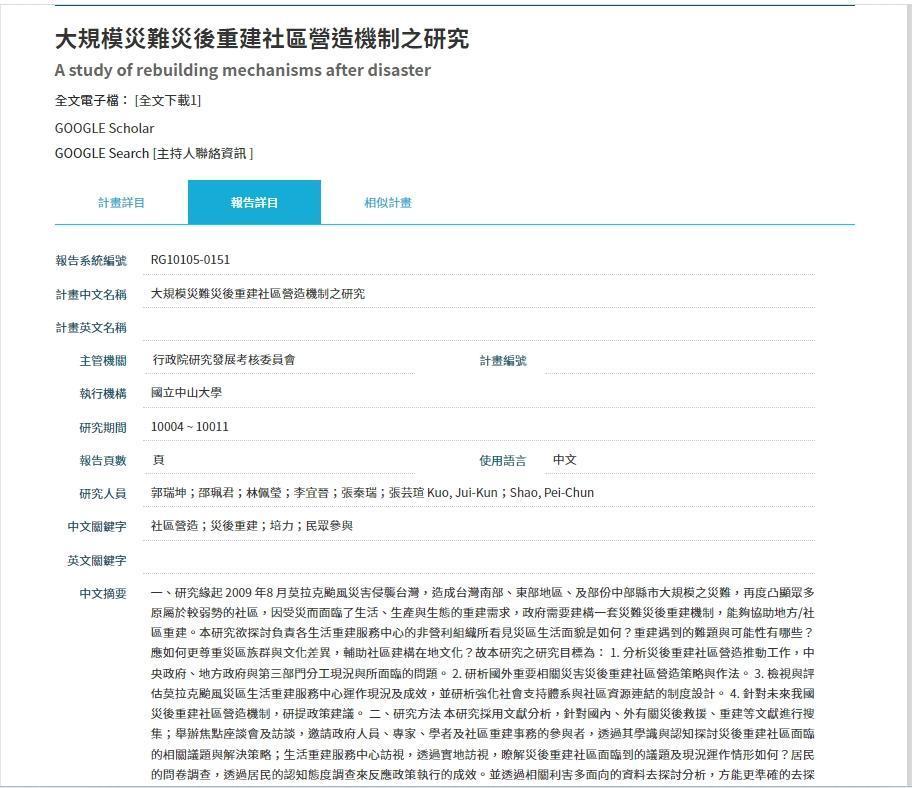Click the 行政院研究發展考核委員會 agency value
This screenshot has height=788, width=912.
pos(223,360)
